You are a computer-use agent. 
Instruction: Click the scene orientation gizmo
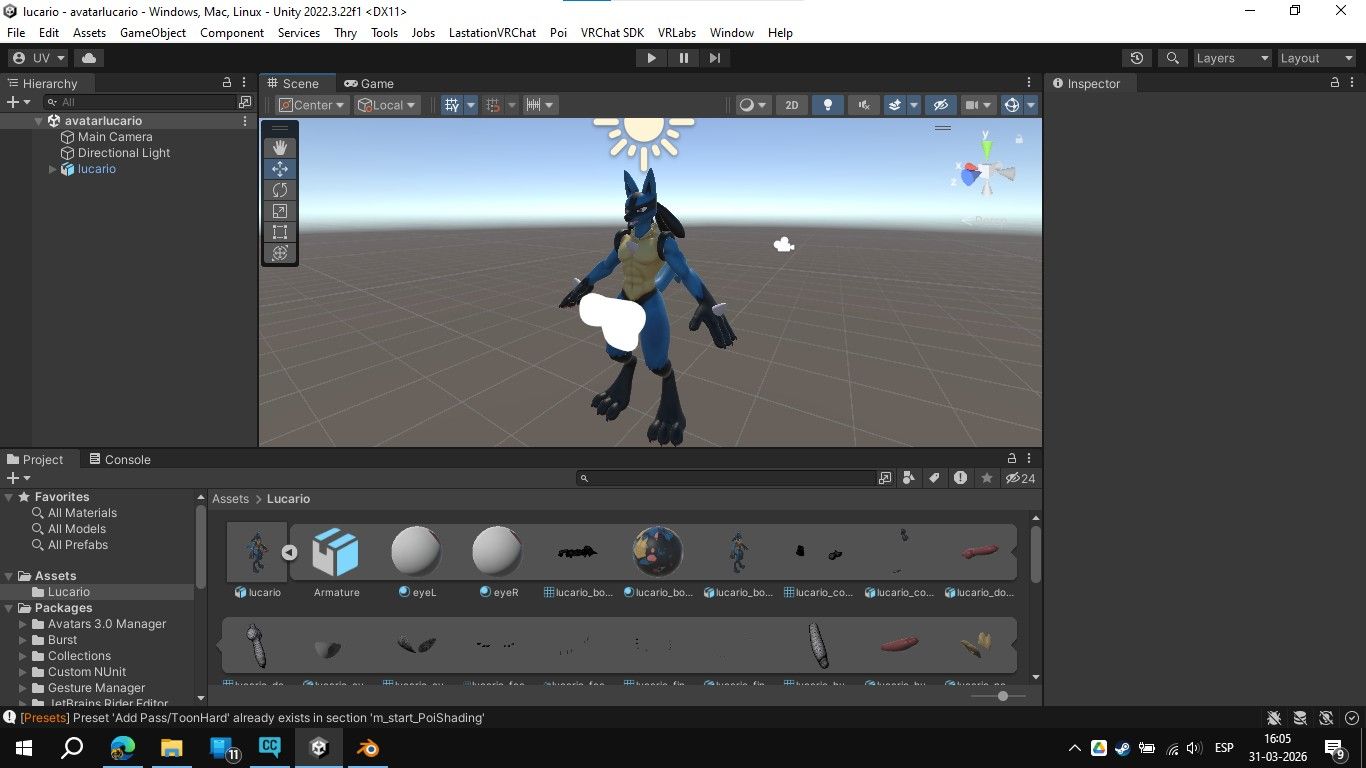tap(986, 172)
